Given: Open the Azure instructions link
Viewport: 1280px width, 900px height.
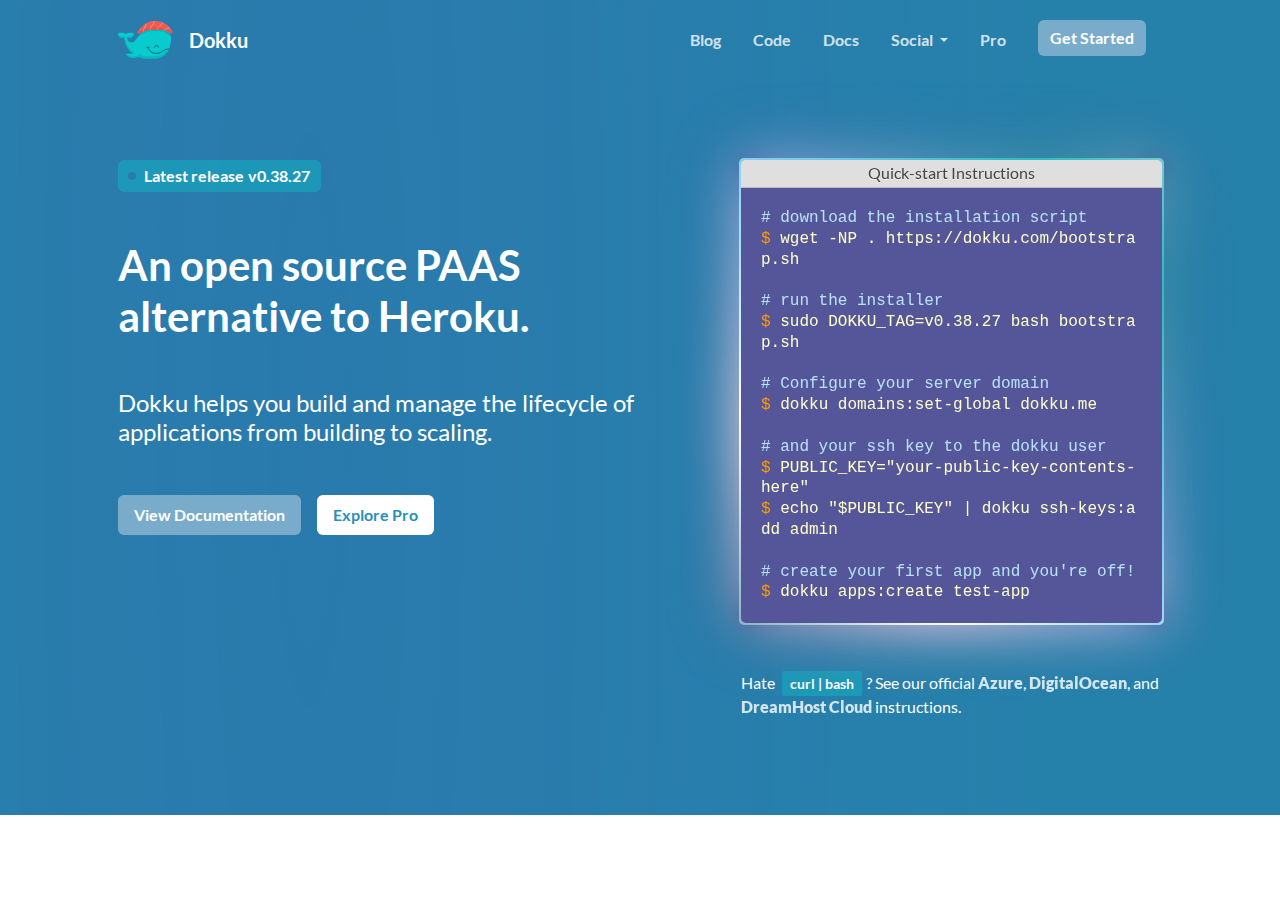Looking at the screenshot, I should coord(1000,683).
